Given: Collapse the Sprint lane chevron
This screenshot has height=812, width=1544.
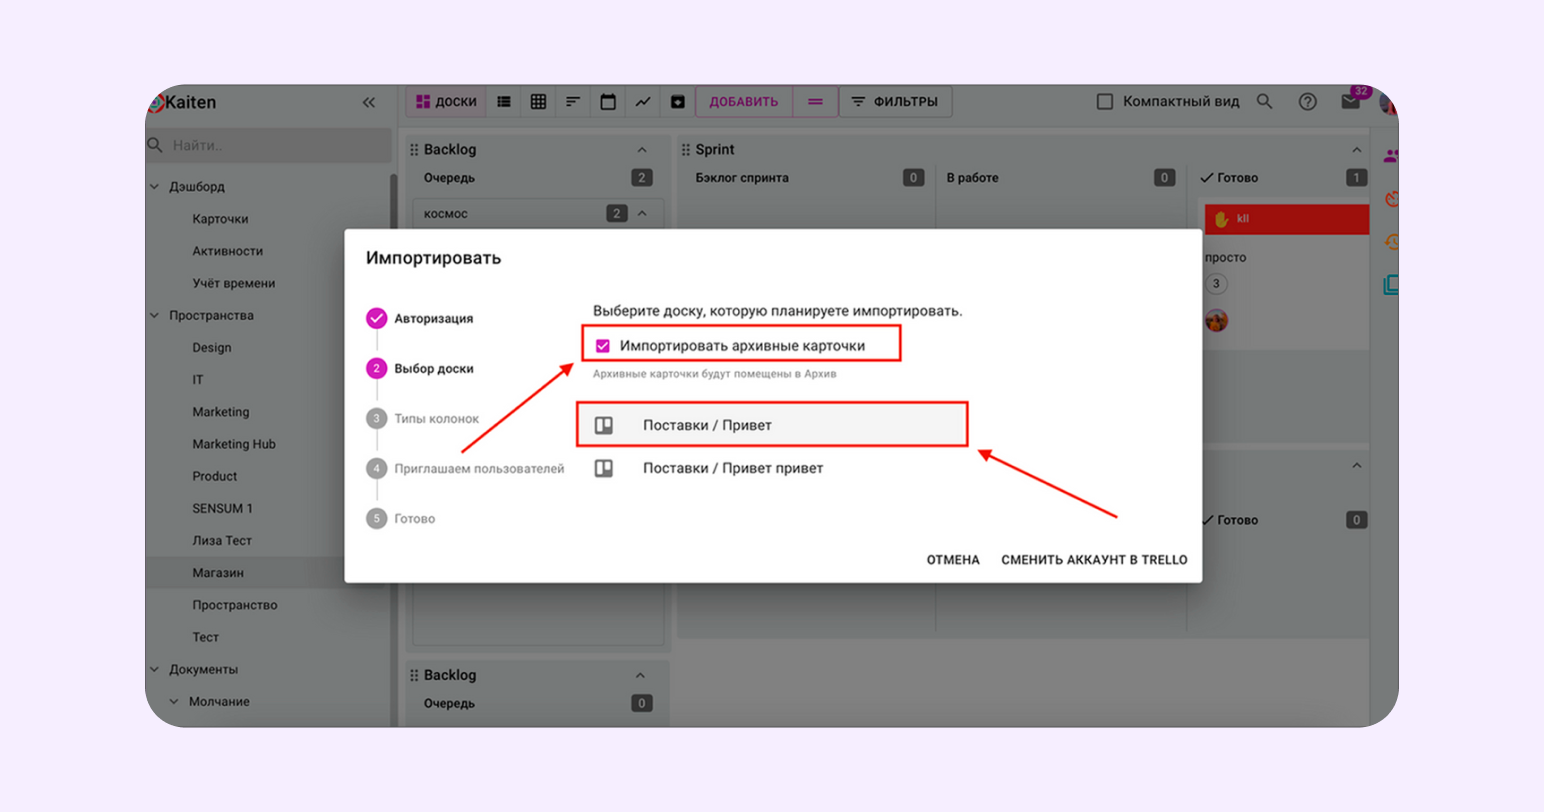Looking at the screenshot, I should point(1356,149).
